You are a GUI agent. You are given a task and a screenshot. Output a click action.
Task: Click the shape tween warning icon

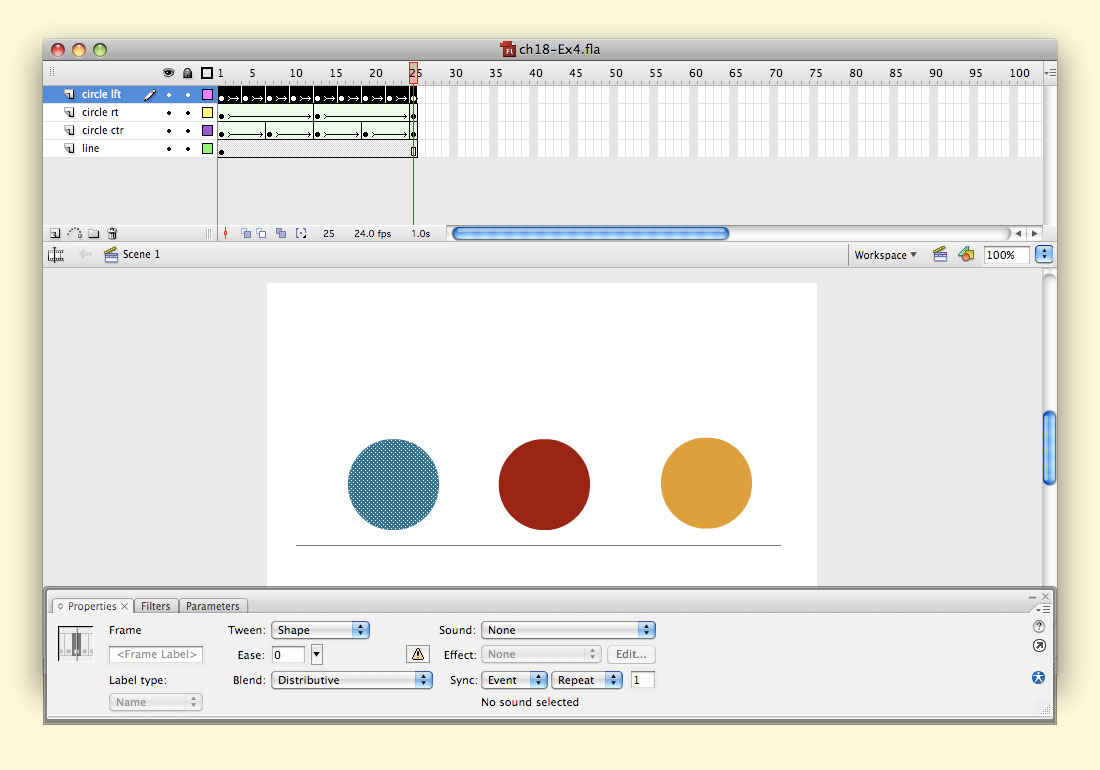[x=417, y=655]
